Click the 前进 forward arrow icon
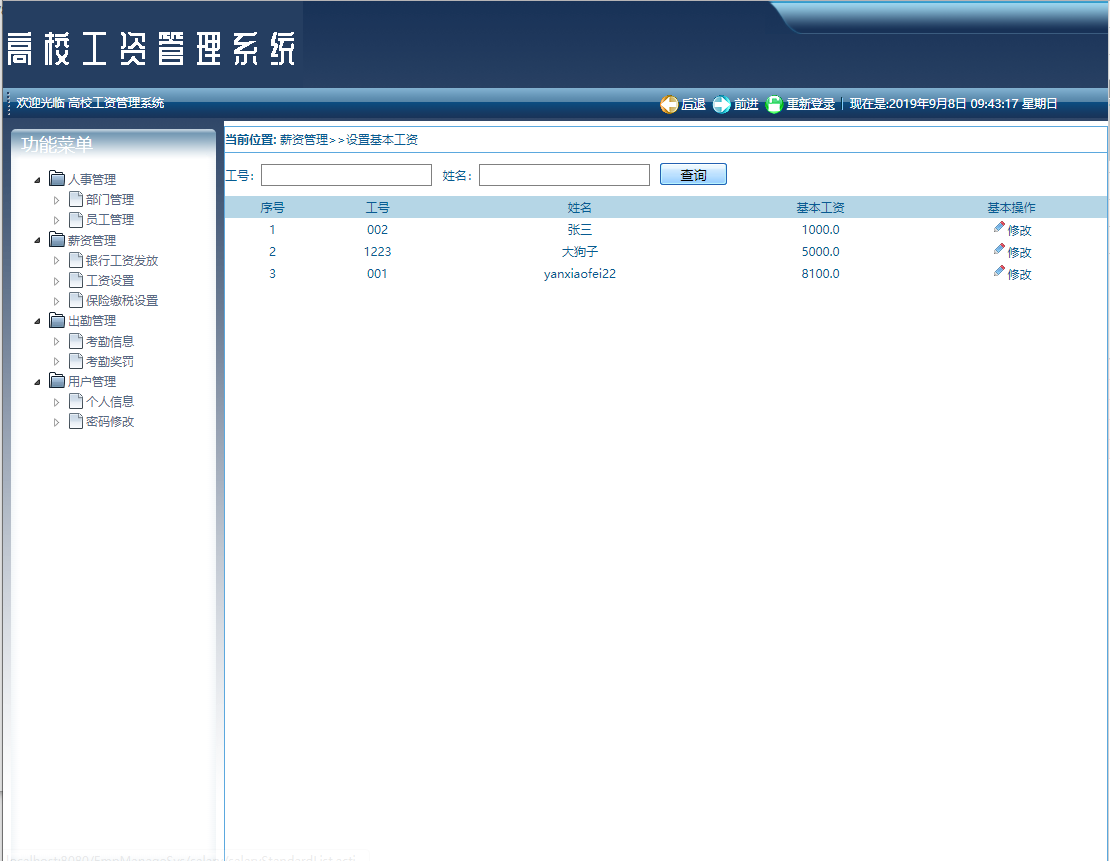 (721, 103)
